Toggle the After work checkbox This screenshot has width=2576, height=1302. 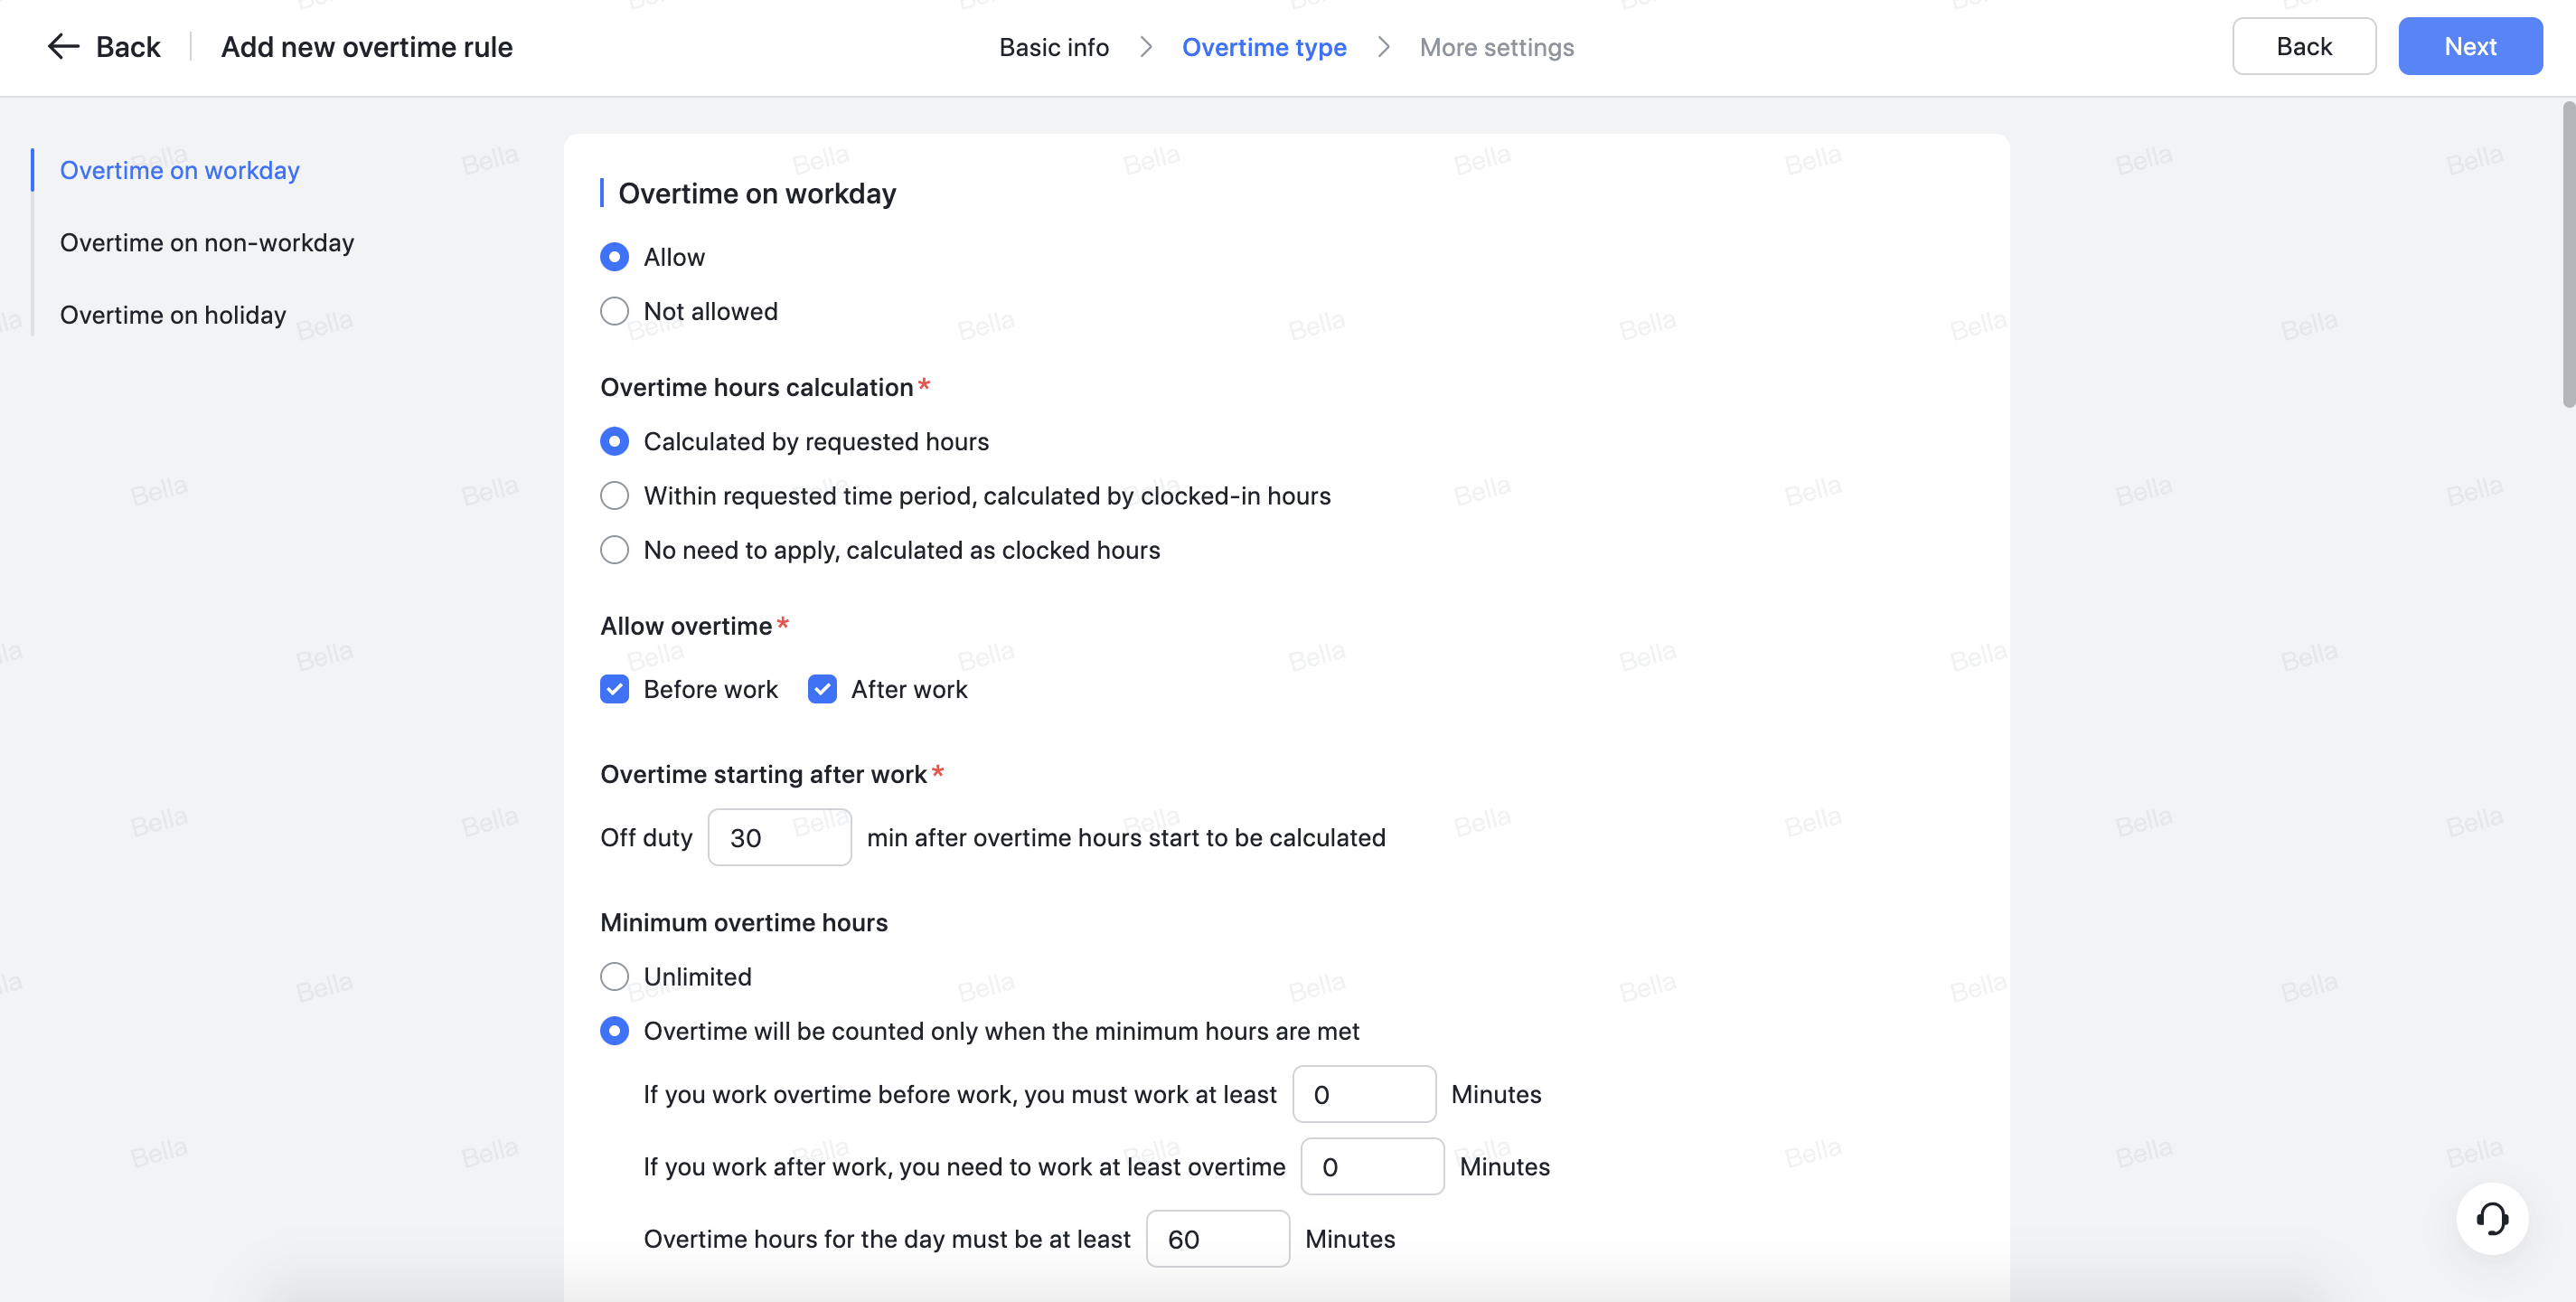coord(822,689)
